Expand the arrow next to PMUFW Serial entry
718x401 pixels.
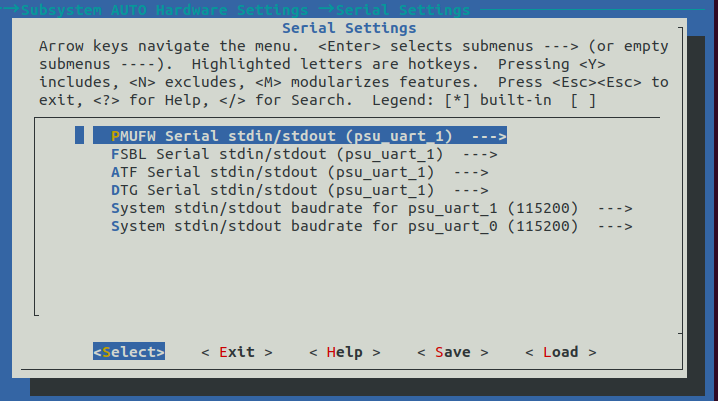point(489,136)
